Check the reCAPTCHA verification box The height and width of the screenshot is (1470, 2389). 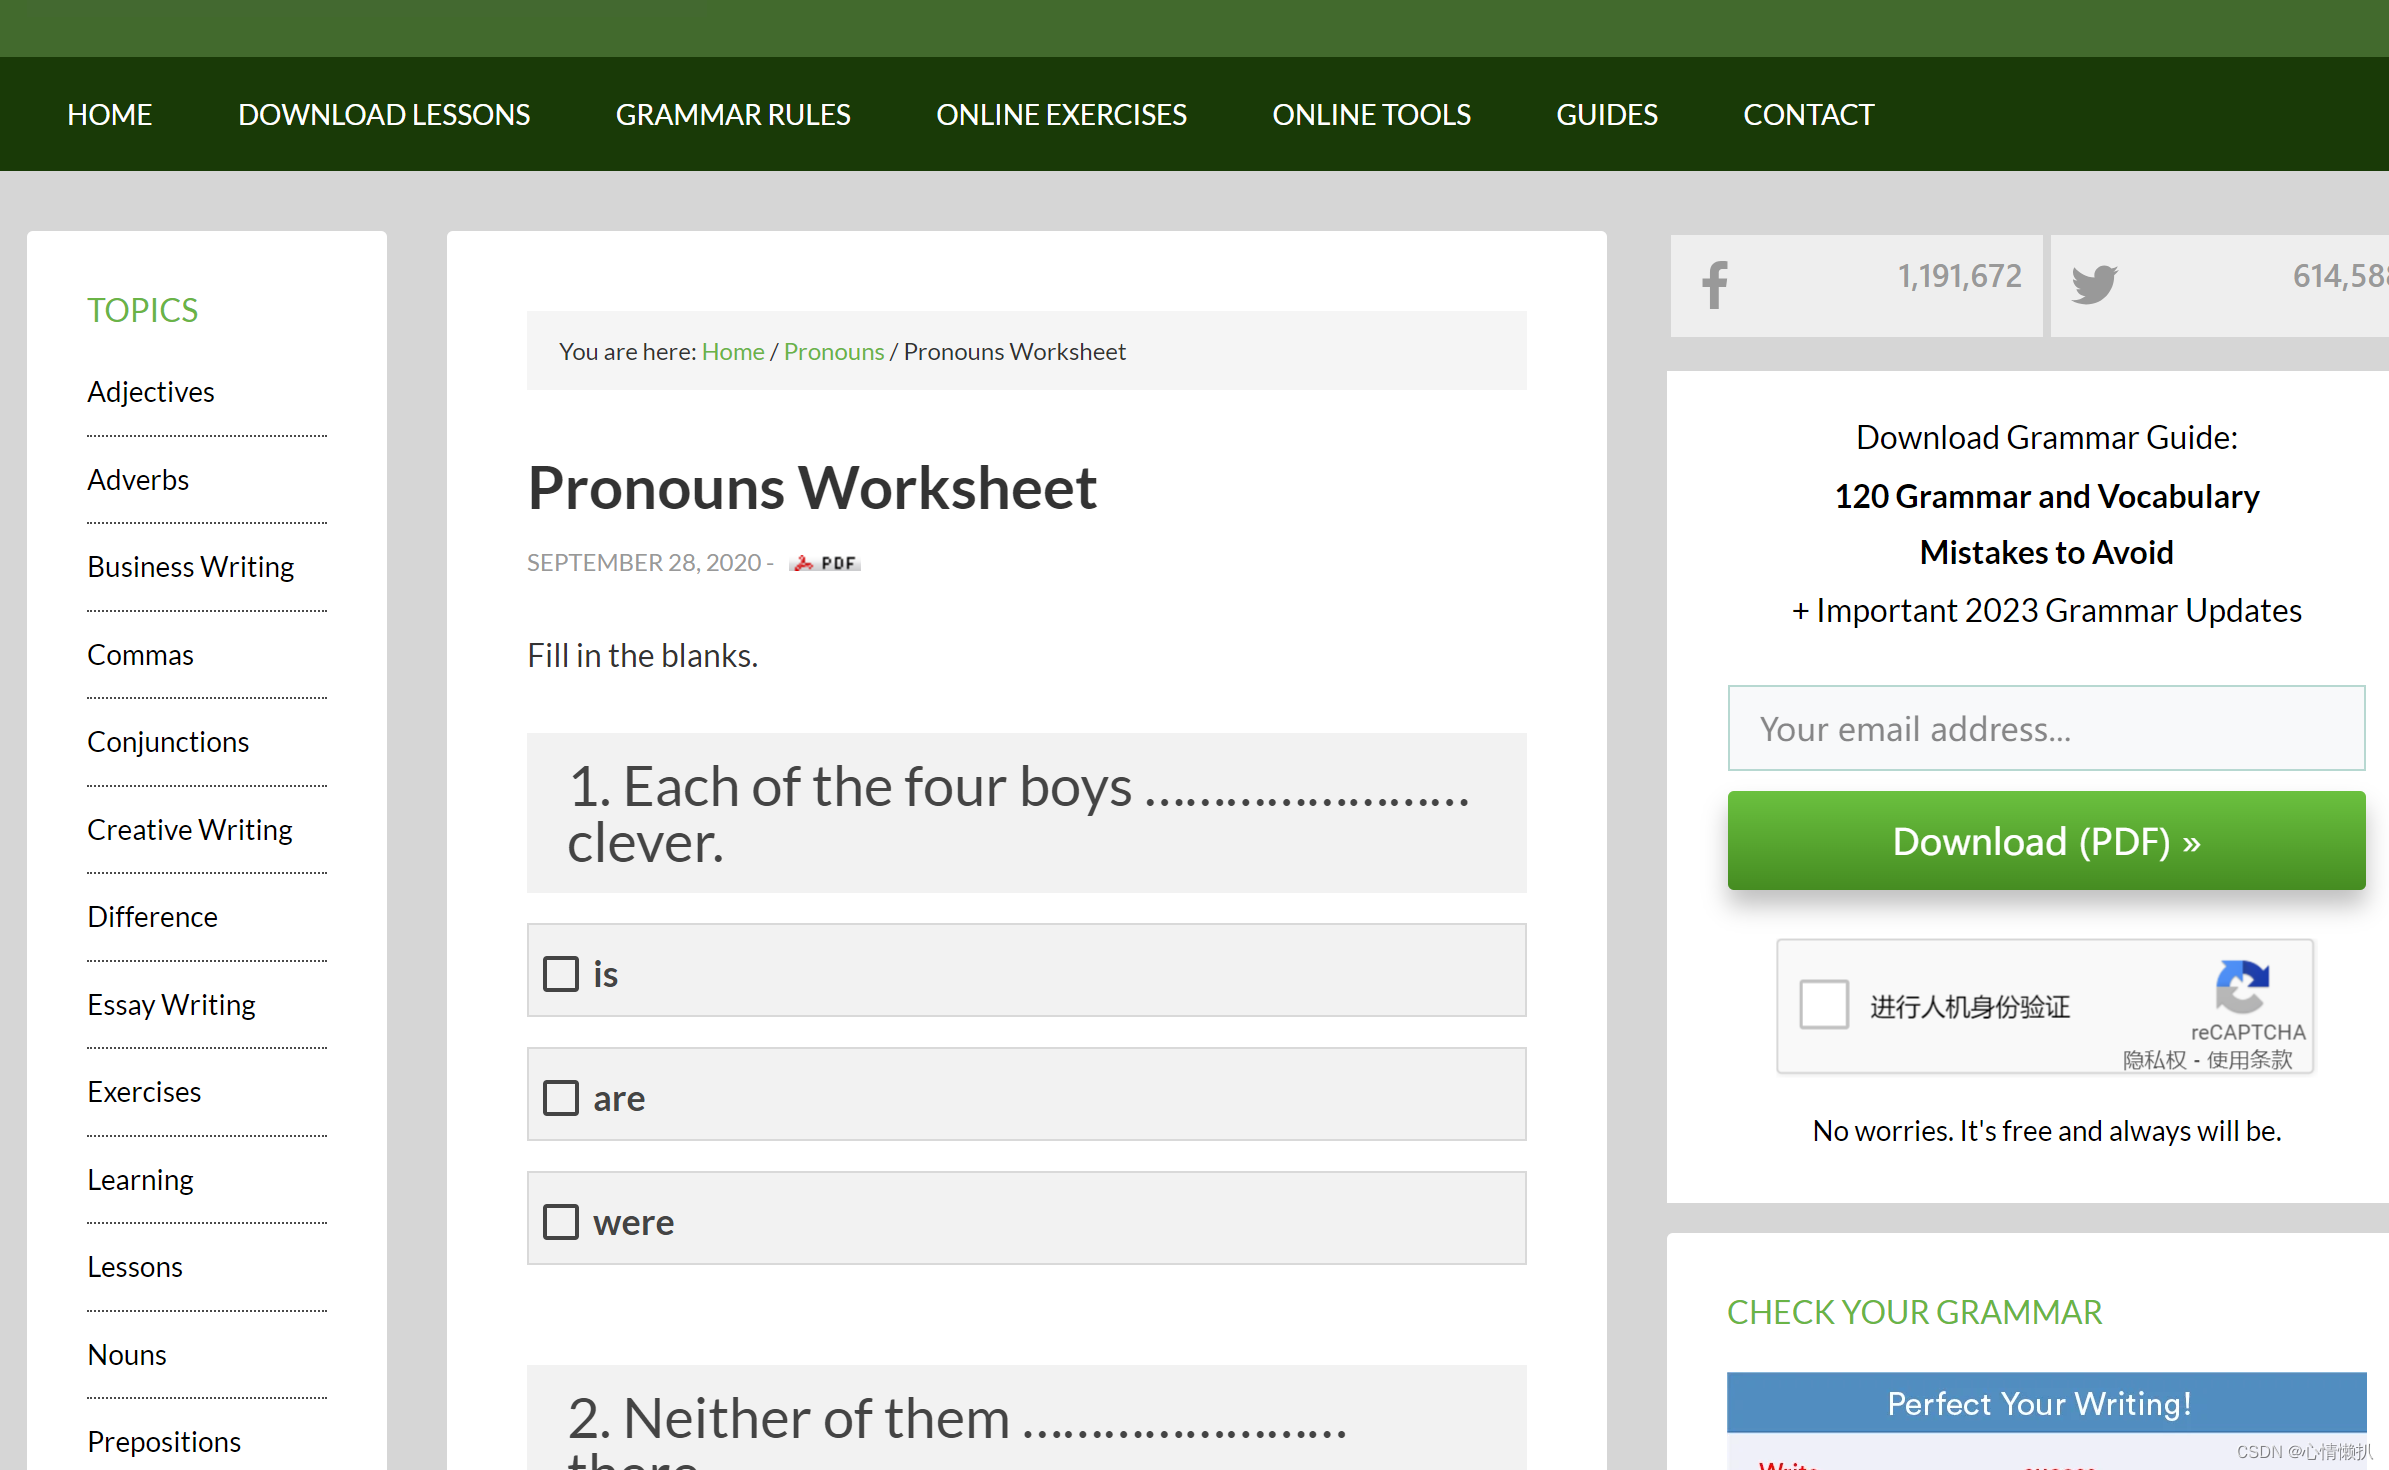tap(1824, 1005)
